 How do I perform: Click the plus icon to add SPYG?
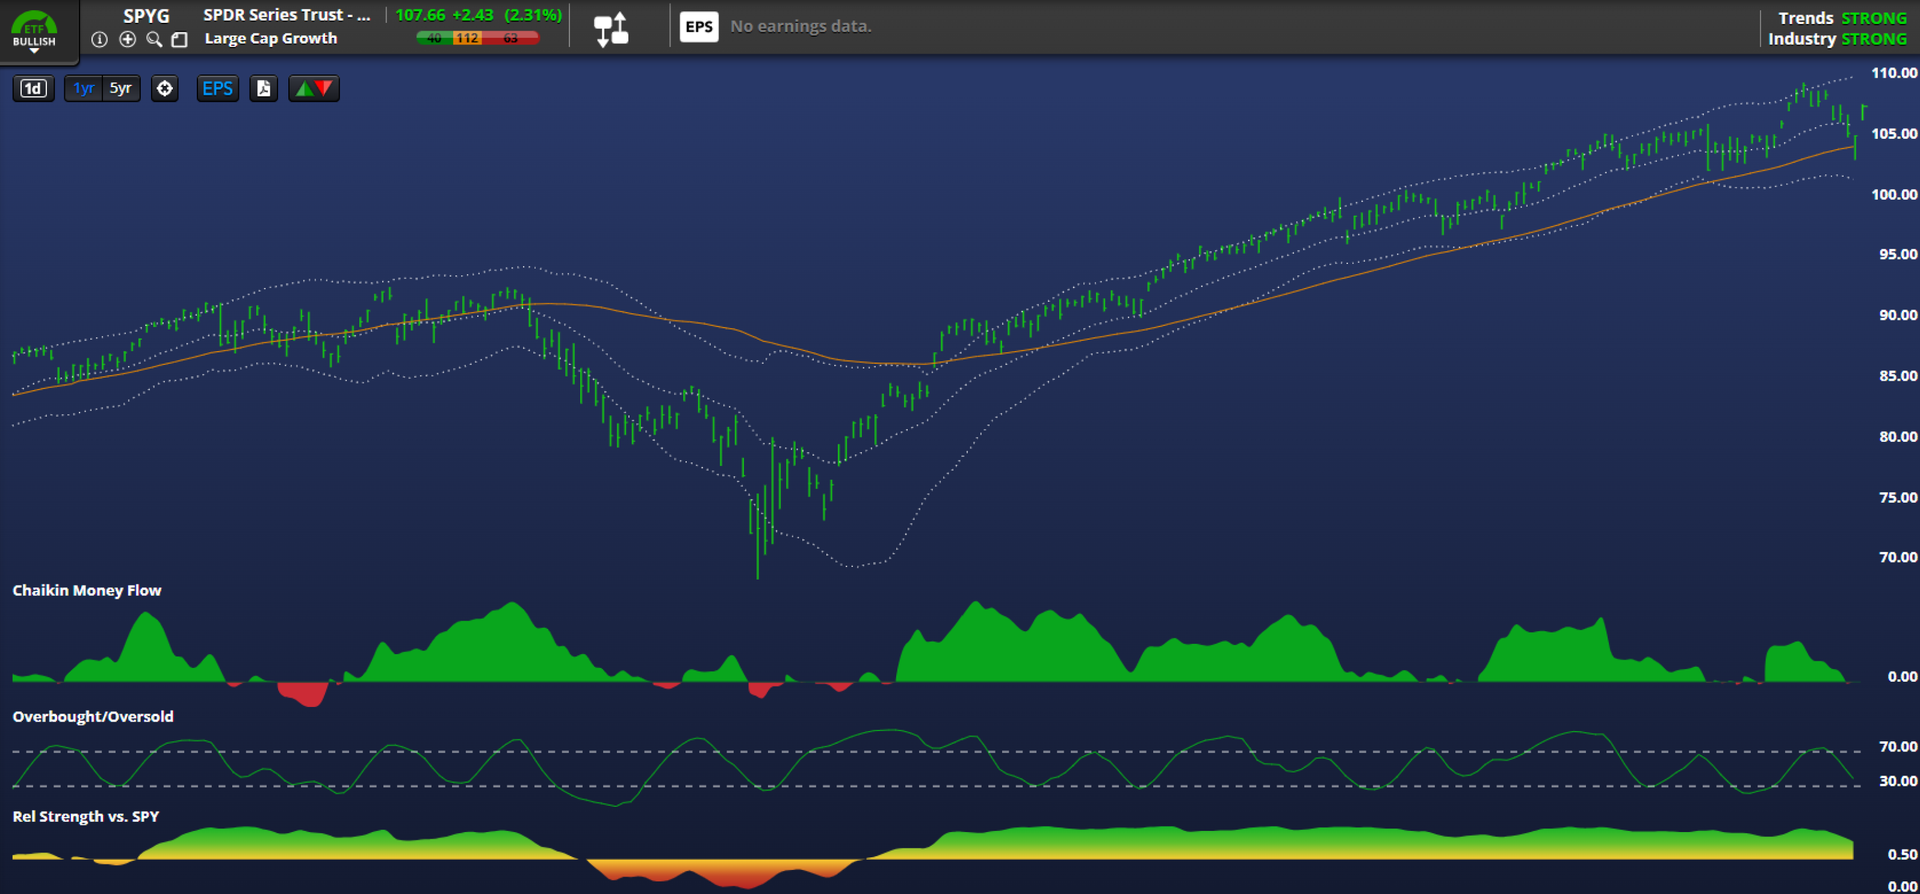pyautogui.click(x=127, y=39)
